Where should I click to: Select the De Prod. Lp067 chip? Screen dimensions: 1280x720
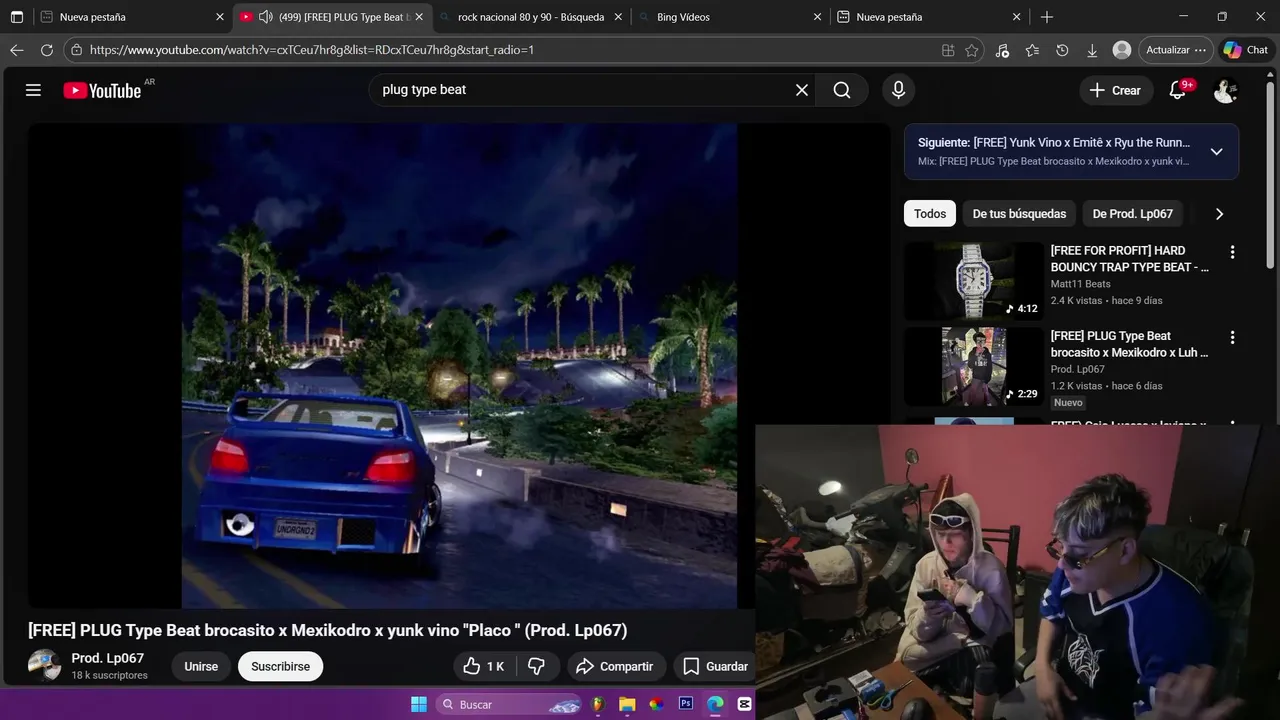tap(1132, 214)
